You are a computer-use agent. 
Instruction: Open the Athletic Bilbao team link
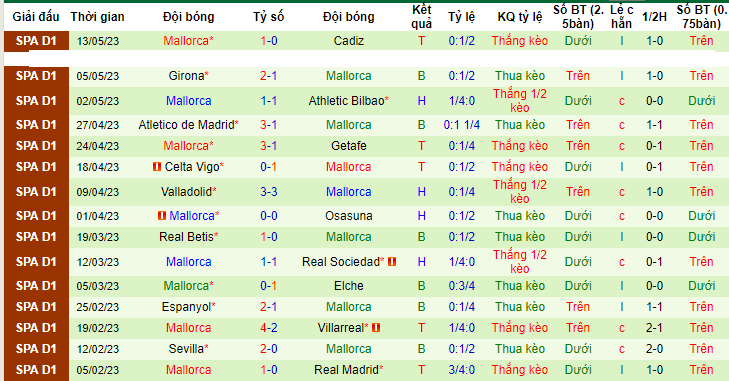coord(346,101)
